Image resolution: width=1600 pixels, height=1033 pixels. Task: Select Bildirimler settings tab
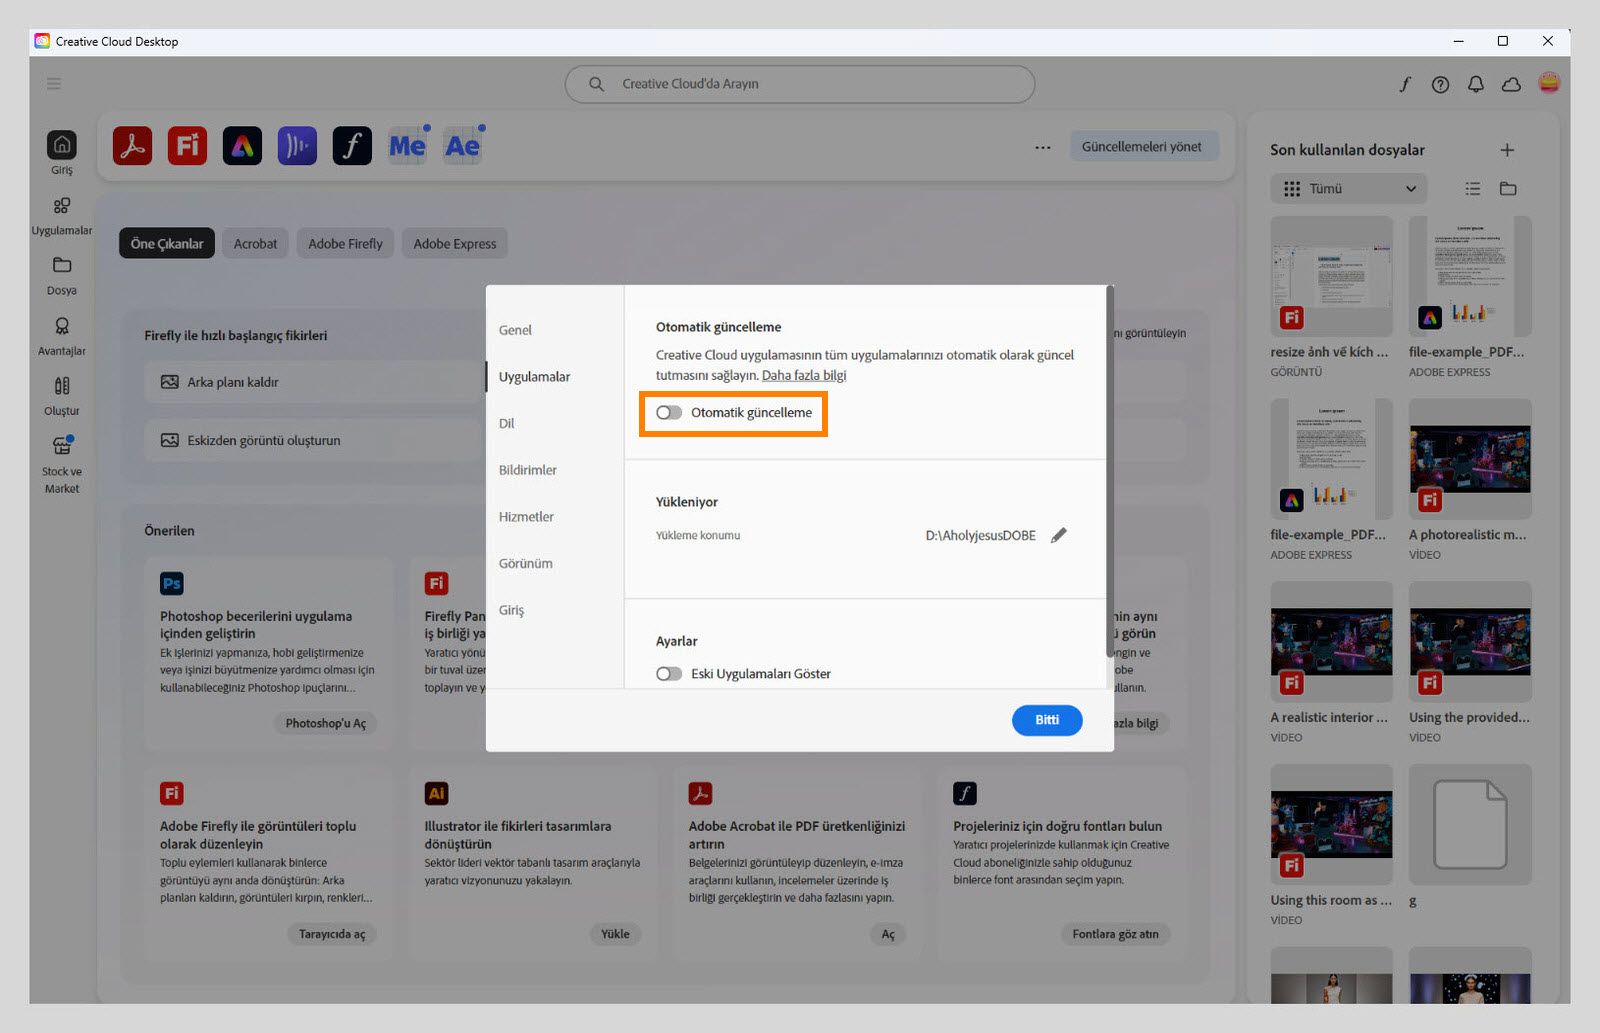[x=528, y=470]
